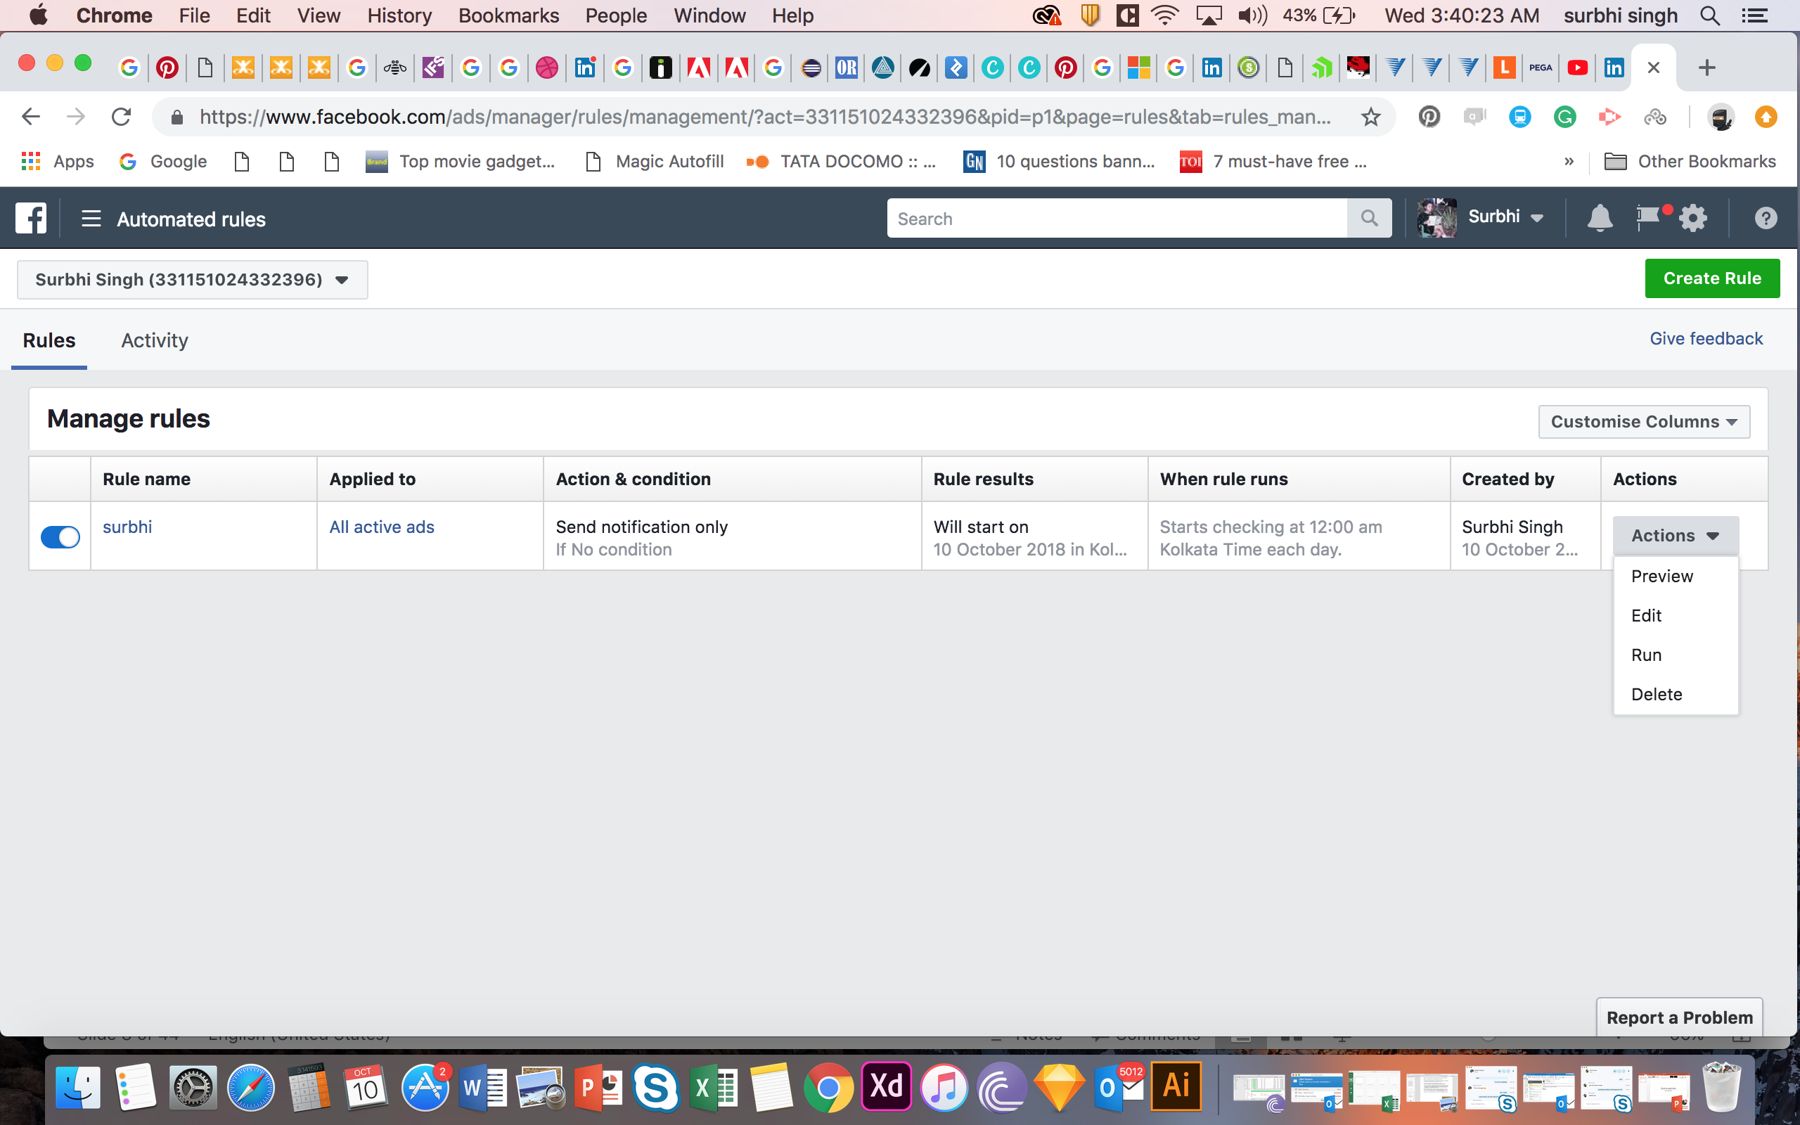Screen dimensions: 1800x1125
Task: Click the All active ads link
Action: coord(382,527)
